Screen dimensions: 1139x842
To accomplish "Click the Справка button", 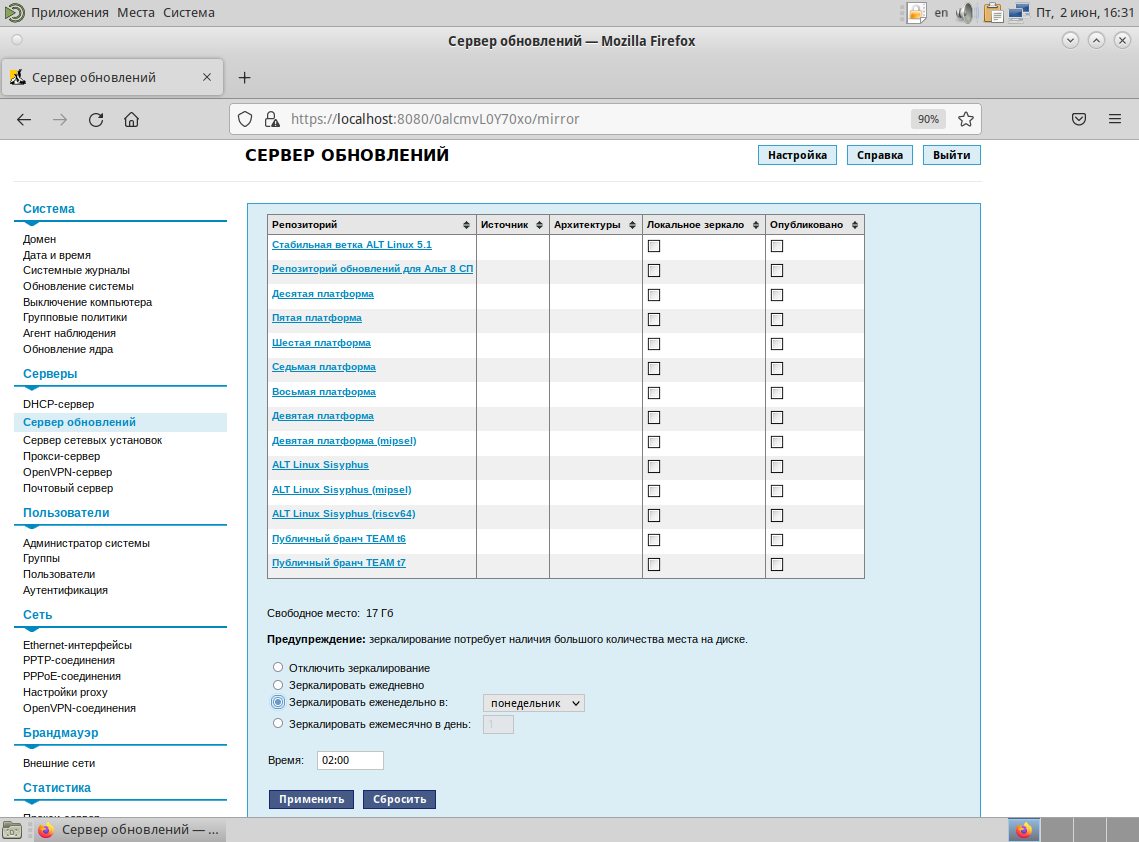I will point(880,155).
